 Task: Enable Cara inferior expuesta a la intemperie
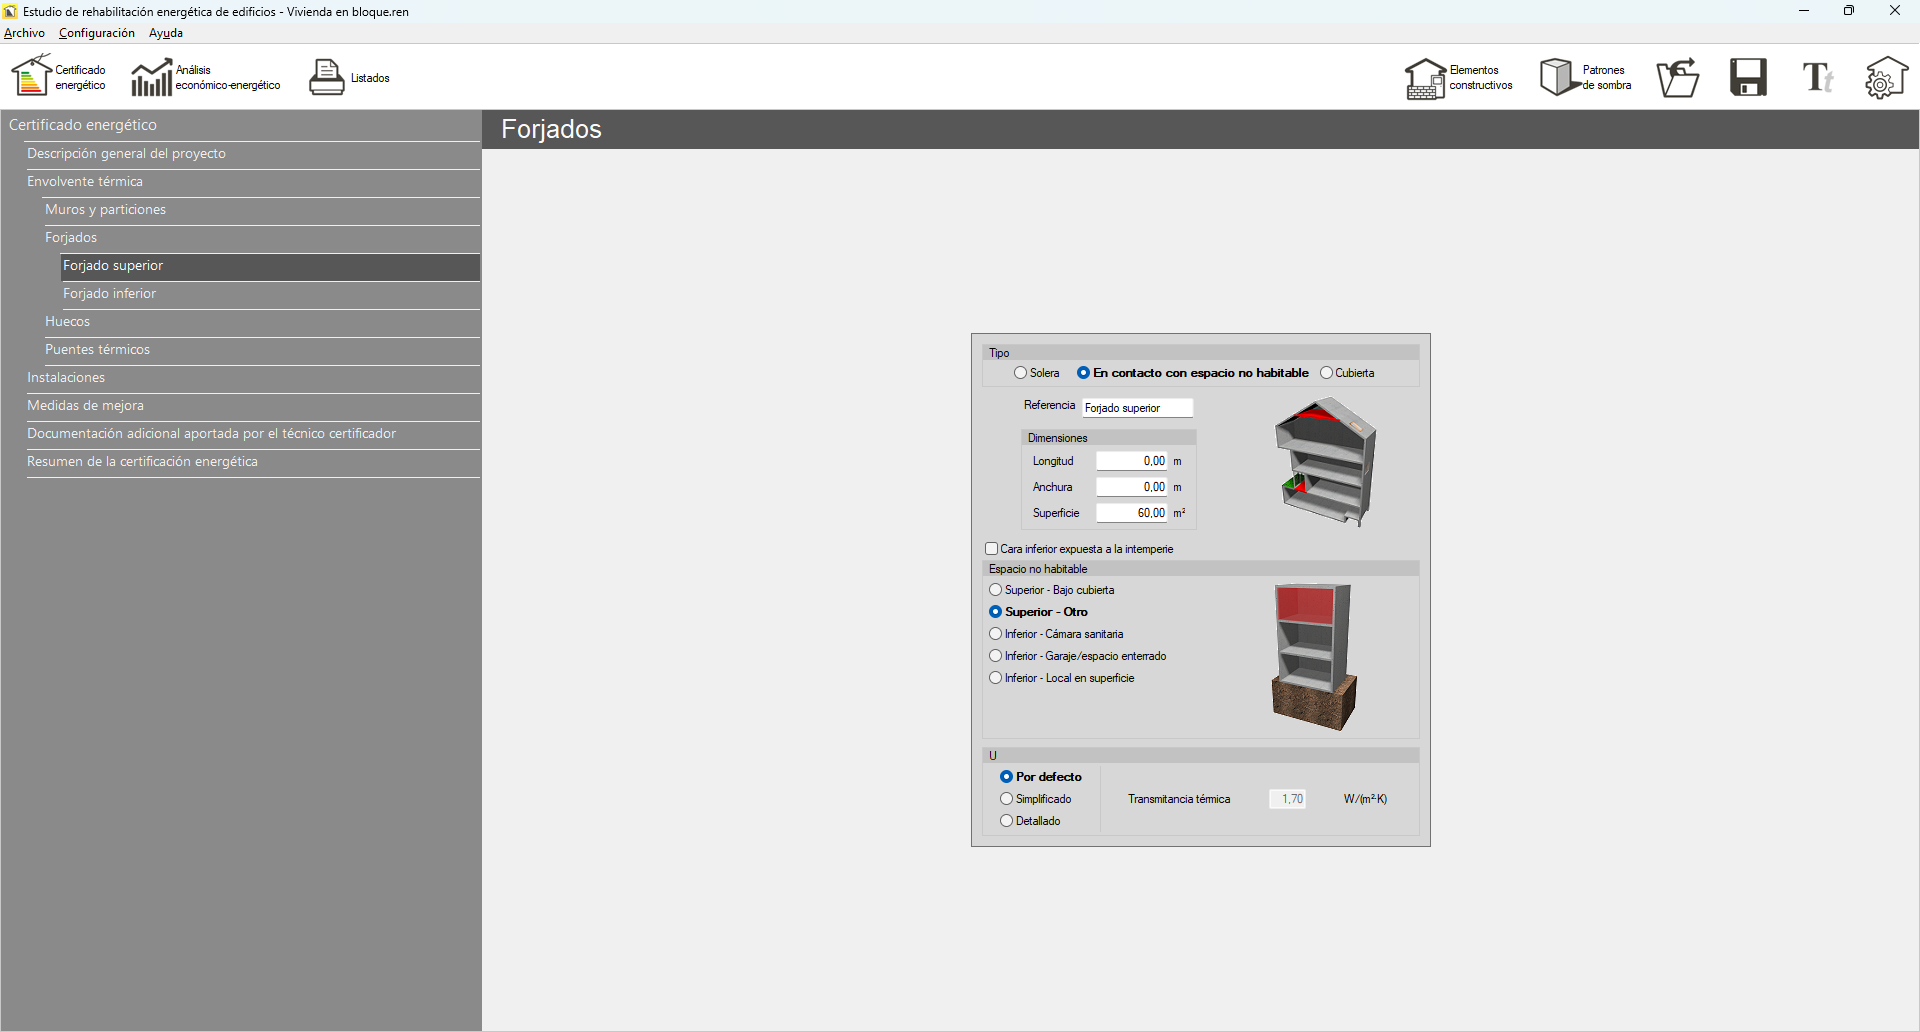[992, 549]
